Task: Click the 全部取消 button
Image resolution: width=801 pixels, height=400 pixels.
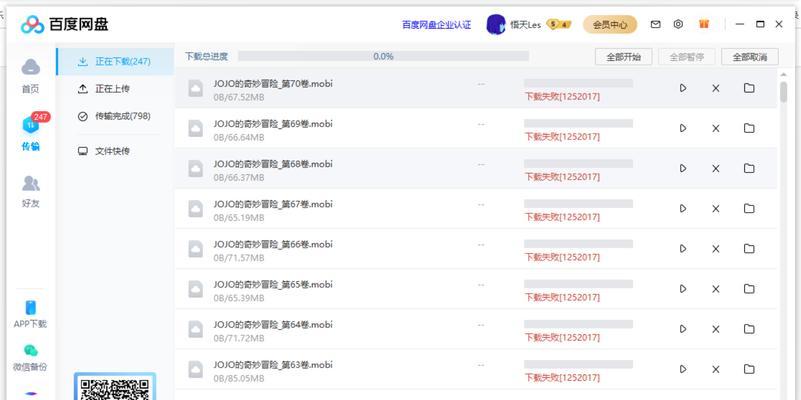Action: point(750,57)
